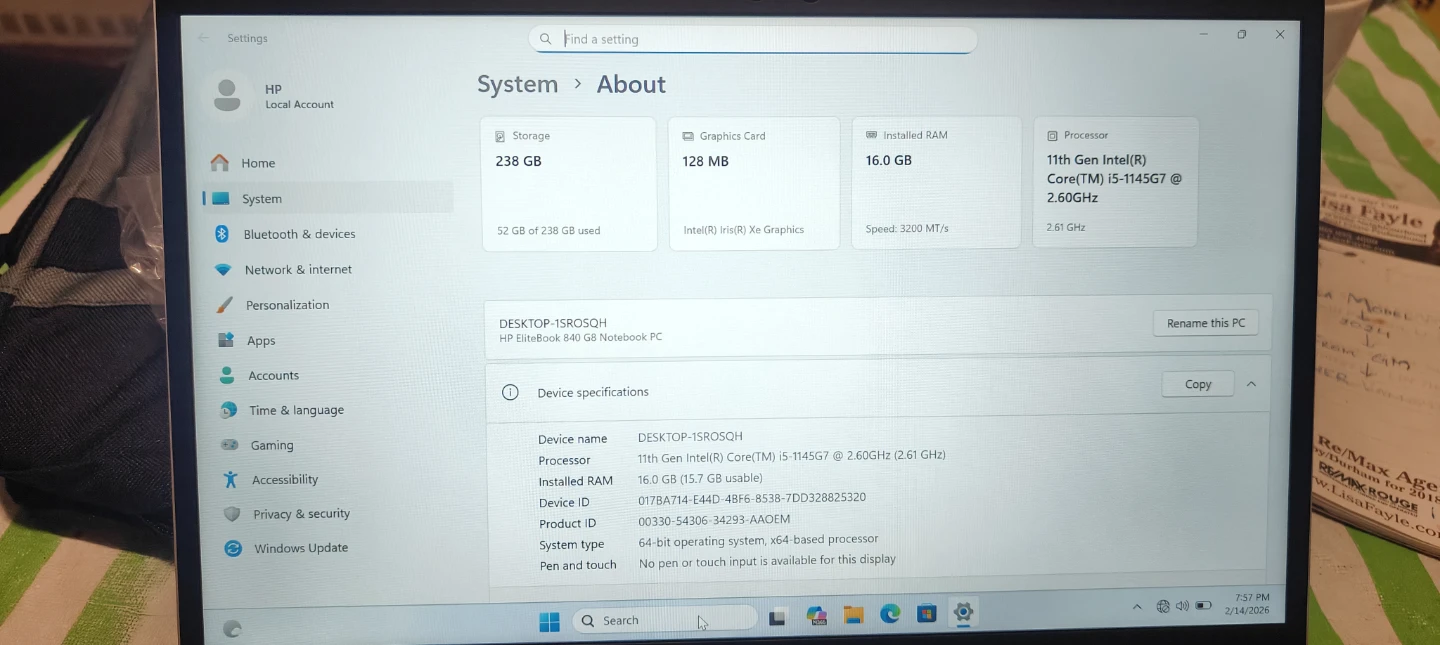
Task: Click the Storage card drive icon
Action: [500, 136]
